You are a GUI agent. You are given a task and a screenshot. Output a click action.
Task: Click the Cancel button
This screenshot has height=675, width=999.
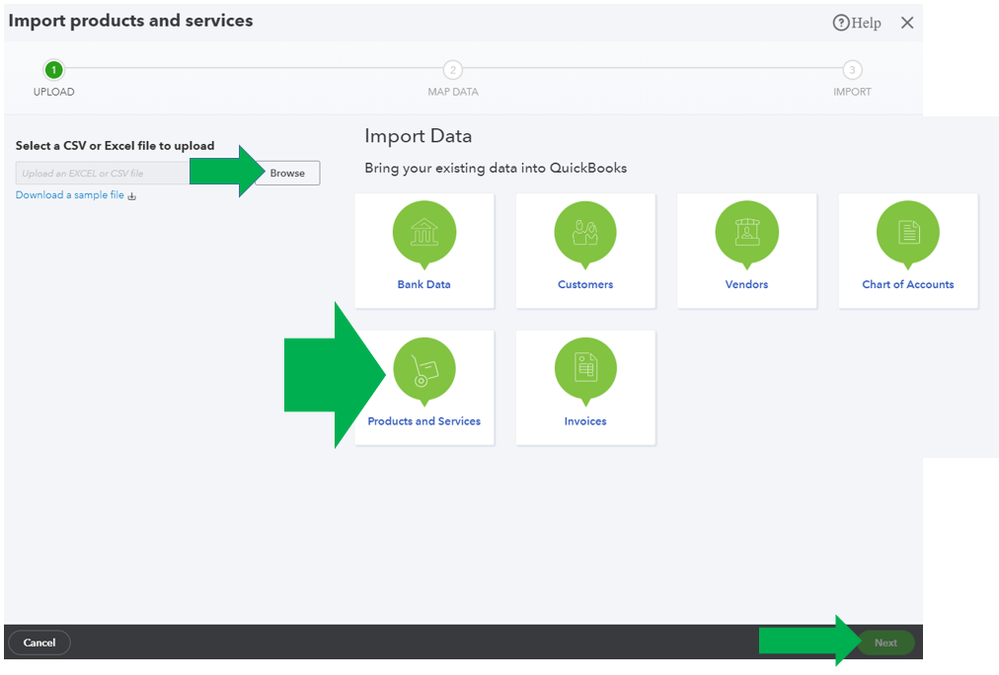(x=39, y=643)
